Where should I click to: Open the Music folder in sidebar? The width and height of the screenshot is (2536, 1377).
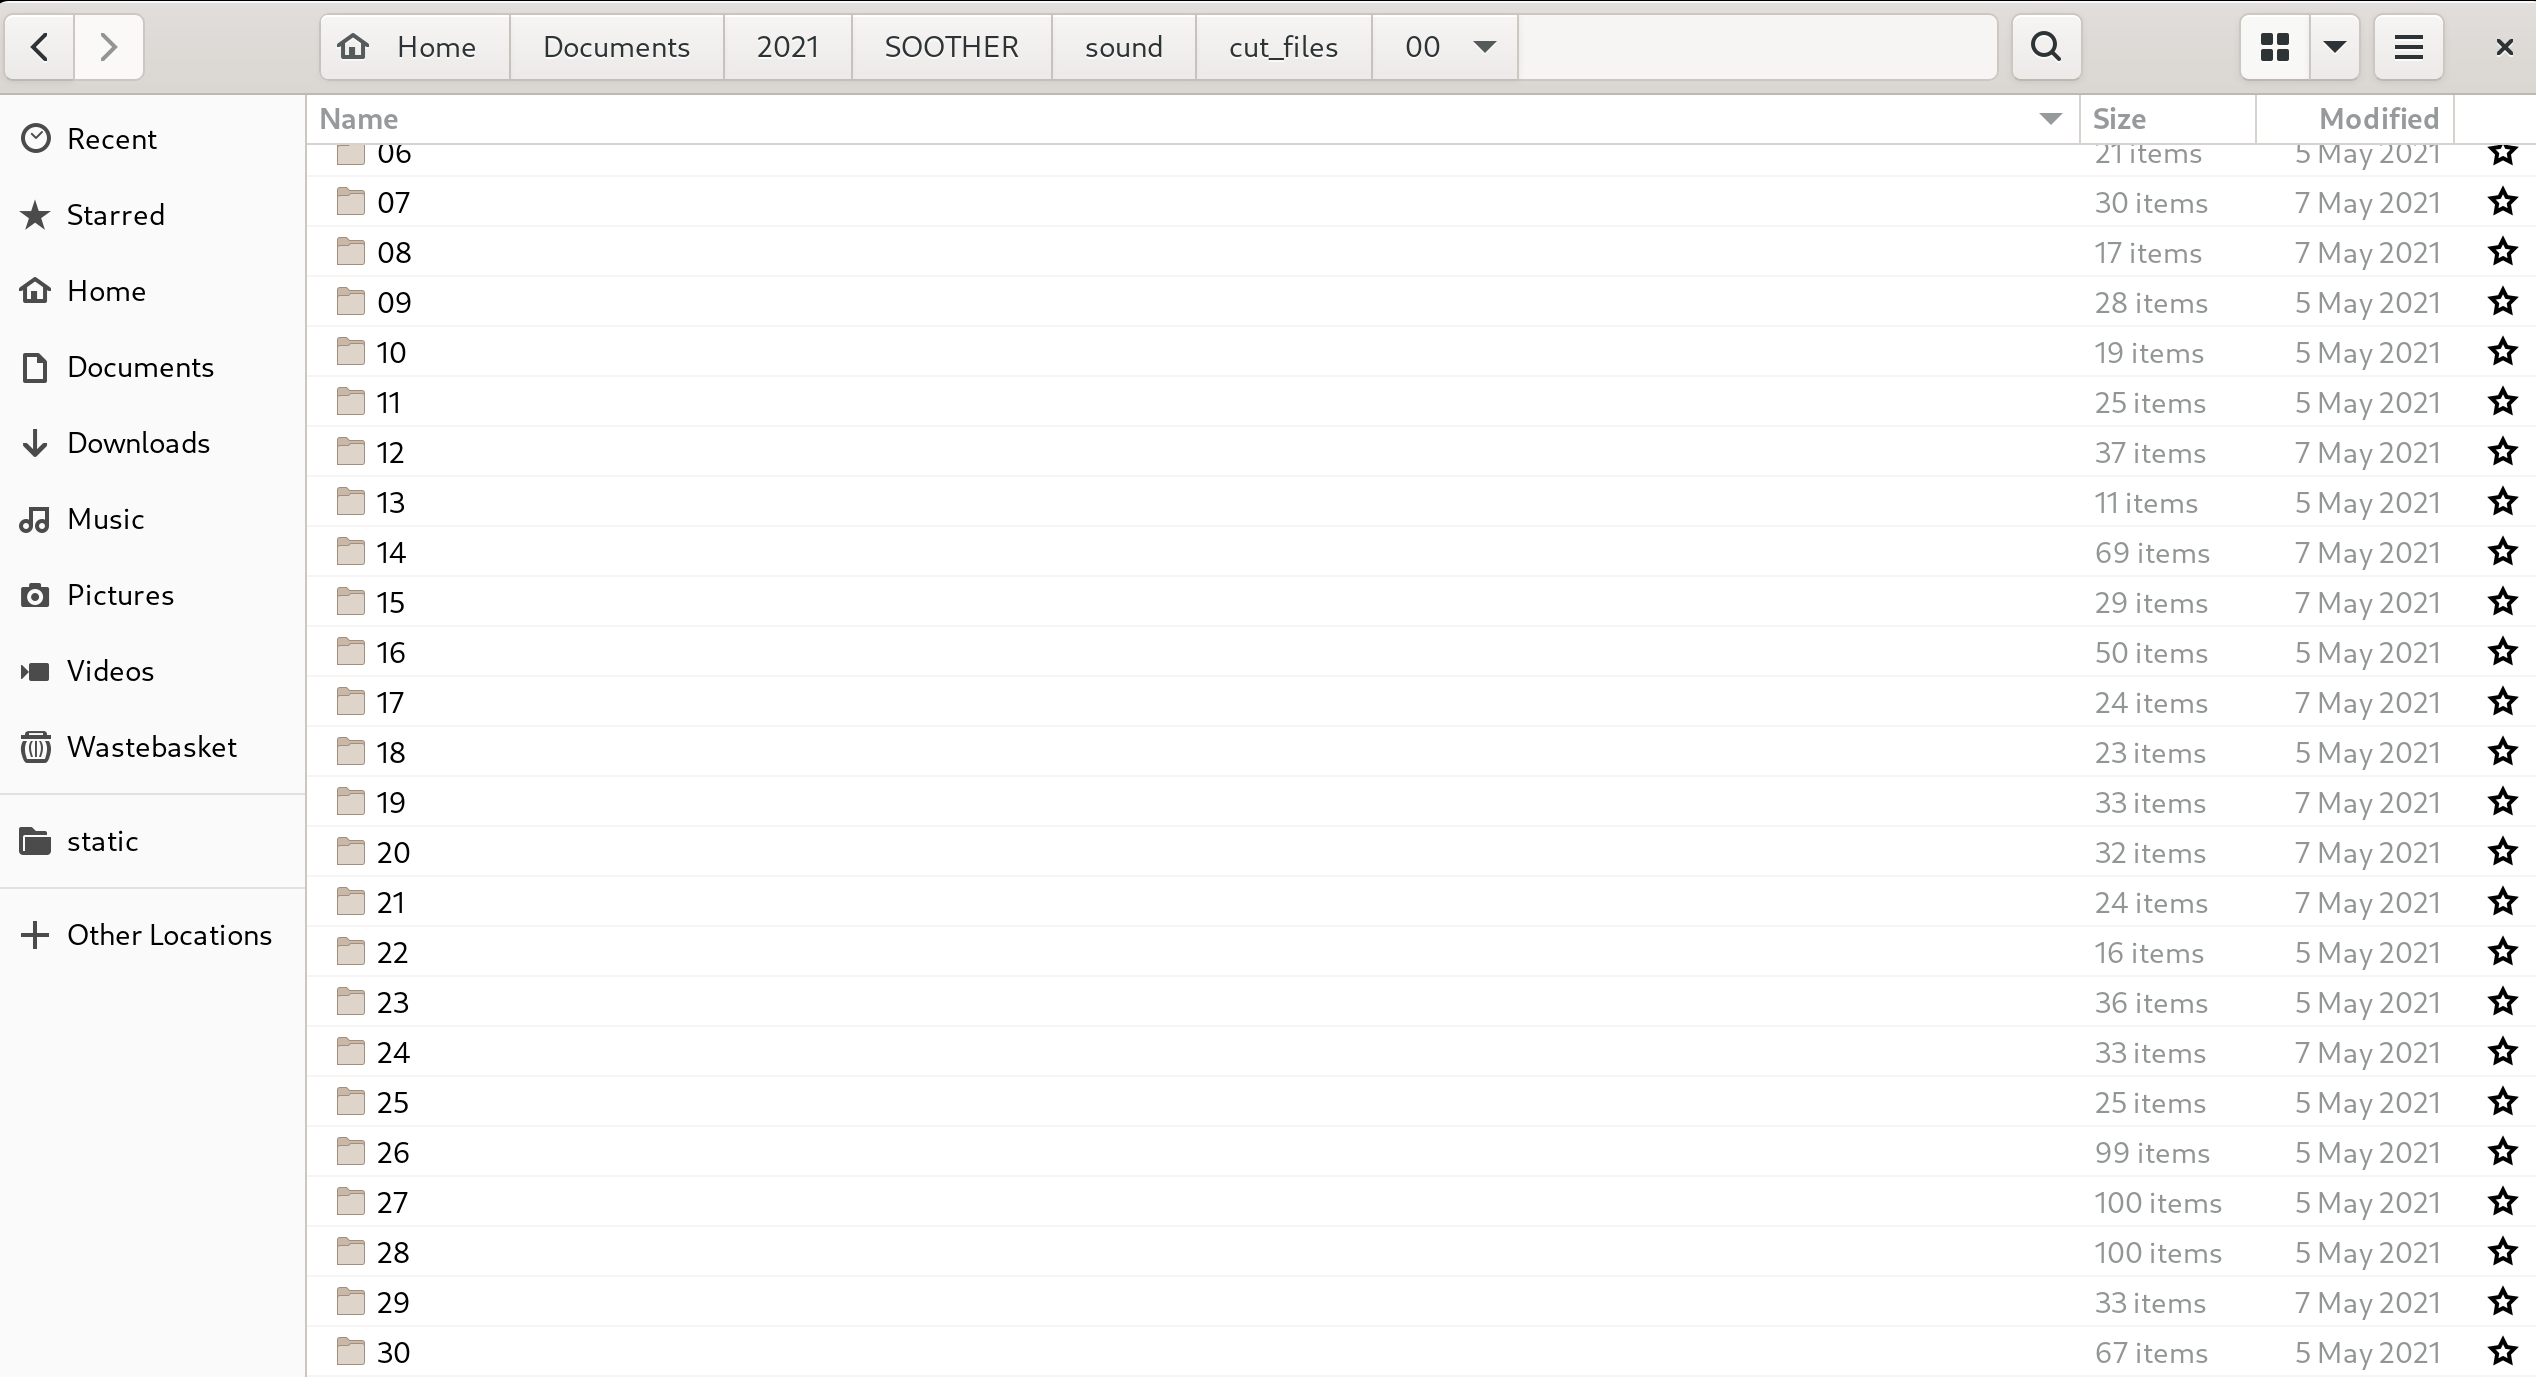[106, 519]
